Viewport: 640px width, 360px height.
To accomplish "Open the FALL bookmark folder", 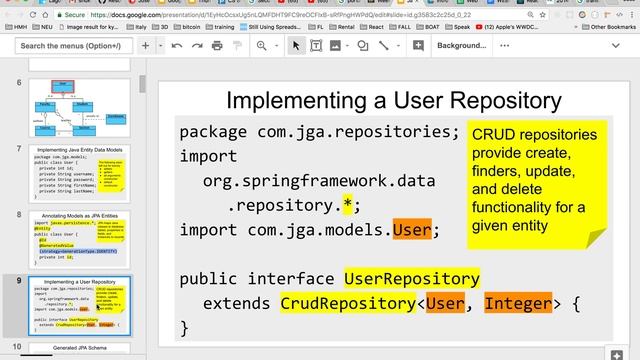I will click(x=400, y=27).
